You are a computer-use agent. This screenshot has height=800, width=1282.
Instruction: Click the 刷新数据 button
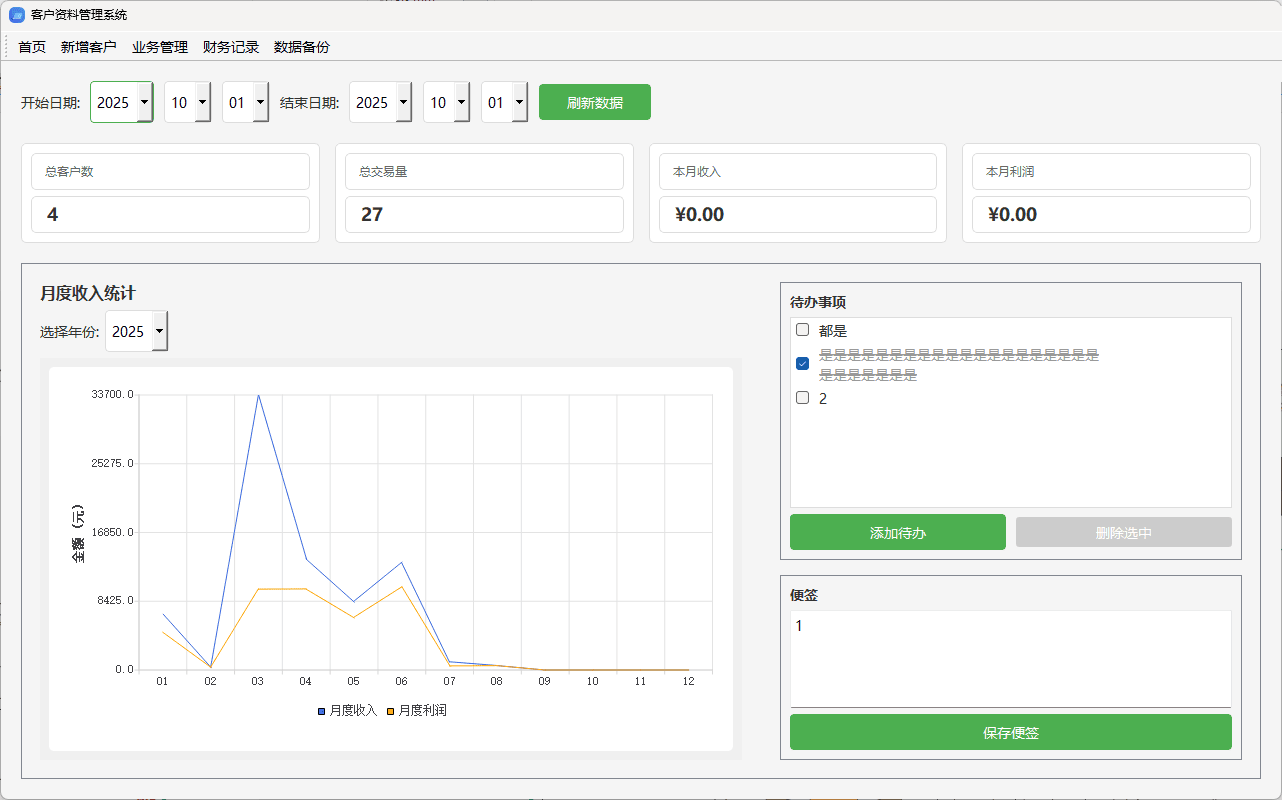(x=594, y=101)
